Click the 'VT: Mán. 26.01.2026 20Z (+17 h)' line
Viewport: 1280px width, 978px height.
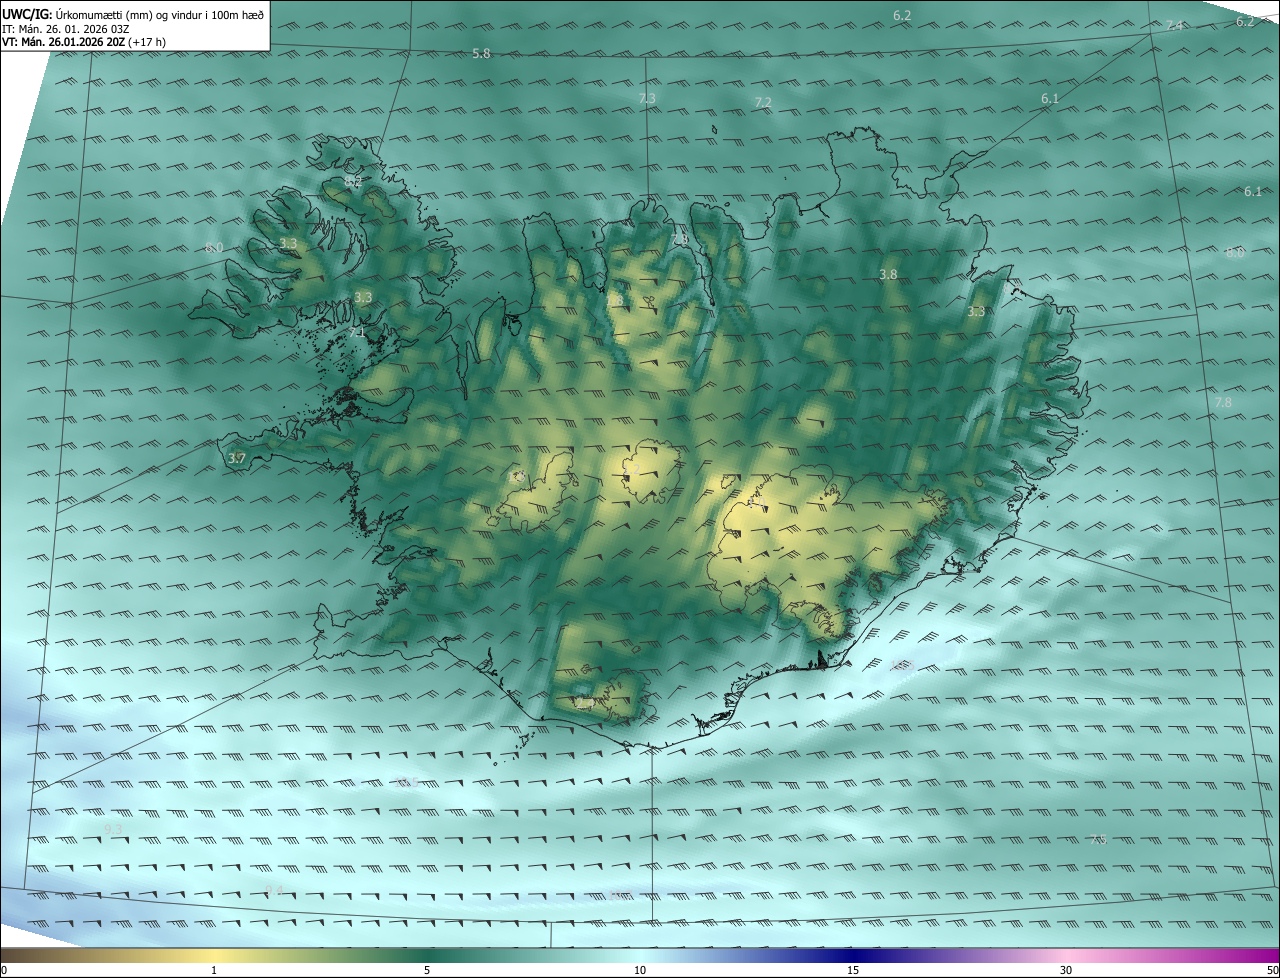tap(84, 42)
